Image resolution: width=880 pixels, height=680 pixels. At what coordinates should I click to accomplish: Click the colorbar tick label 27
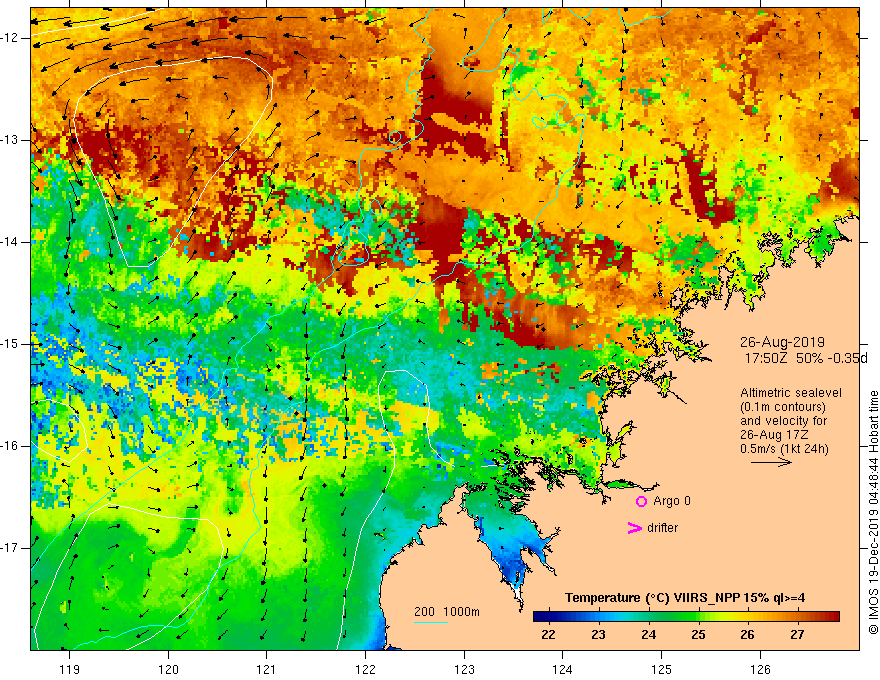(797, 635)
